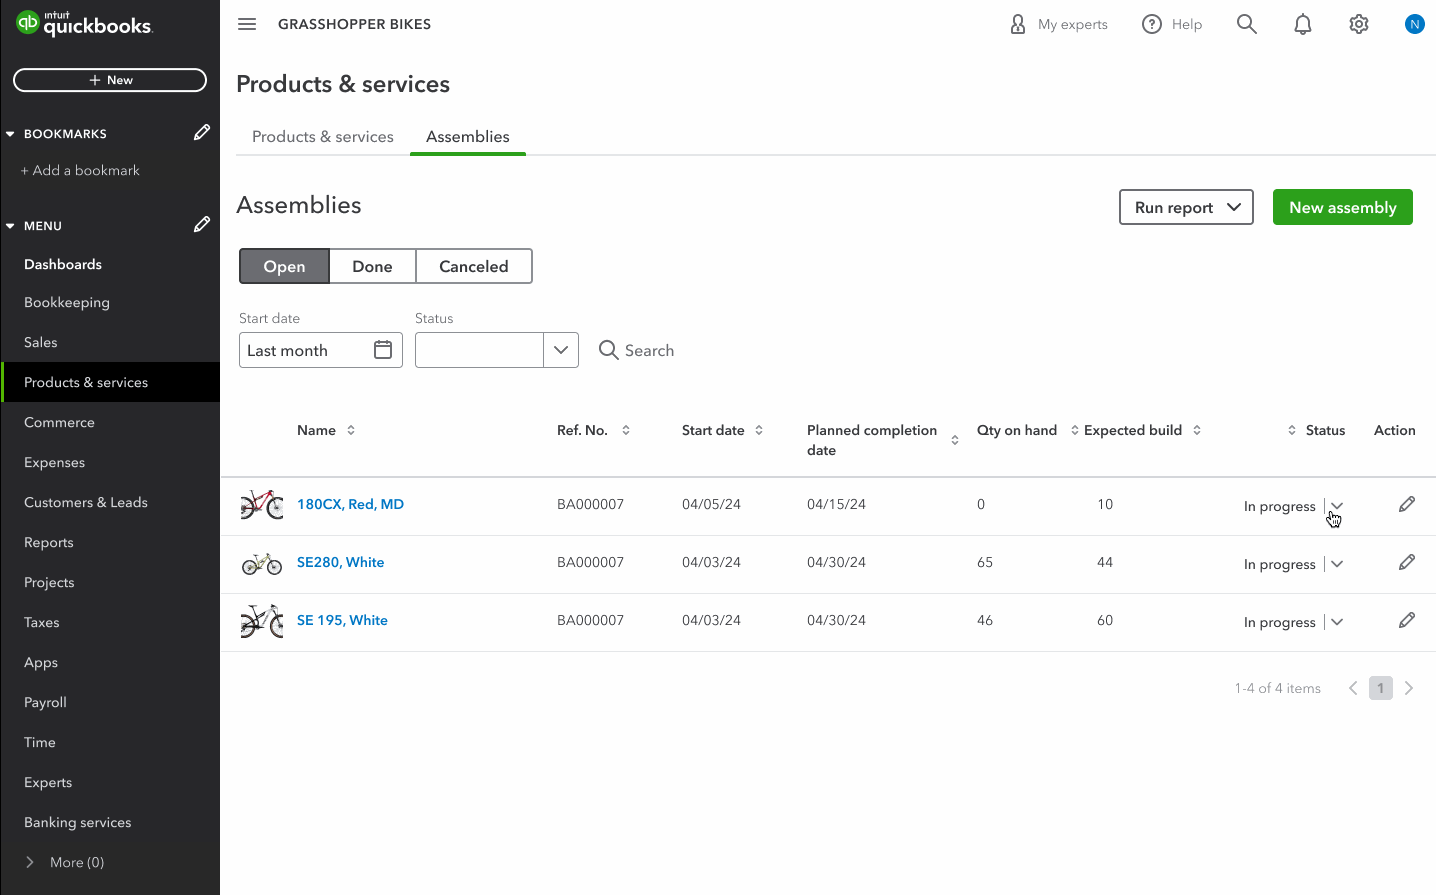Screen dimensions: 1436x895
Task: Sort by Expected build column
Action: tap(1197, 430)
